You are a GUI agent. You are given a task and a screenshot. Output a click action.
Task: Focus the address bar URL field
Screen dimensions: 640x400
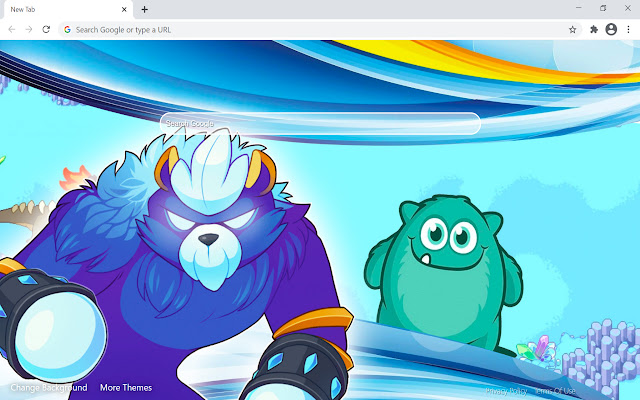[x=320, y=29]
